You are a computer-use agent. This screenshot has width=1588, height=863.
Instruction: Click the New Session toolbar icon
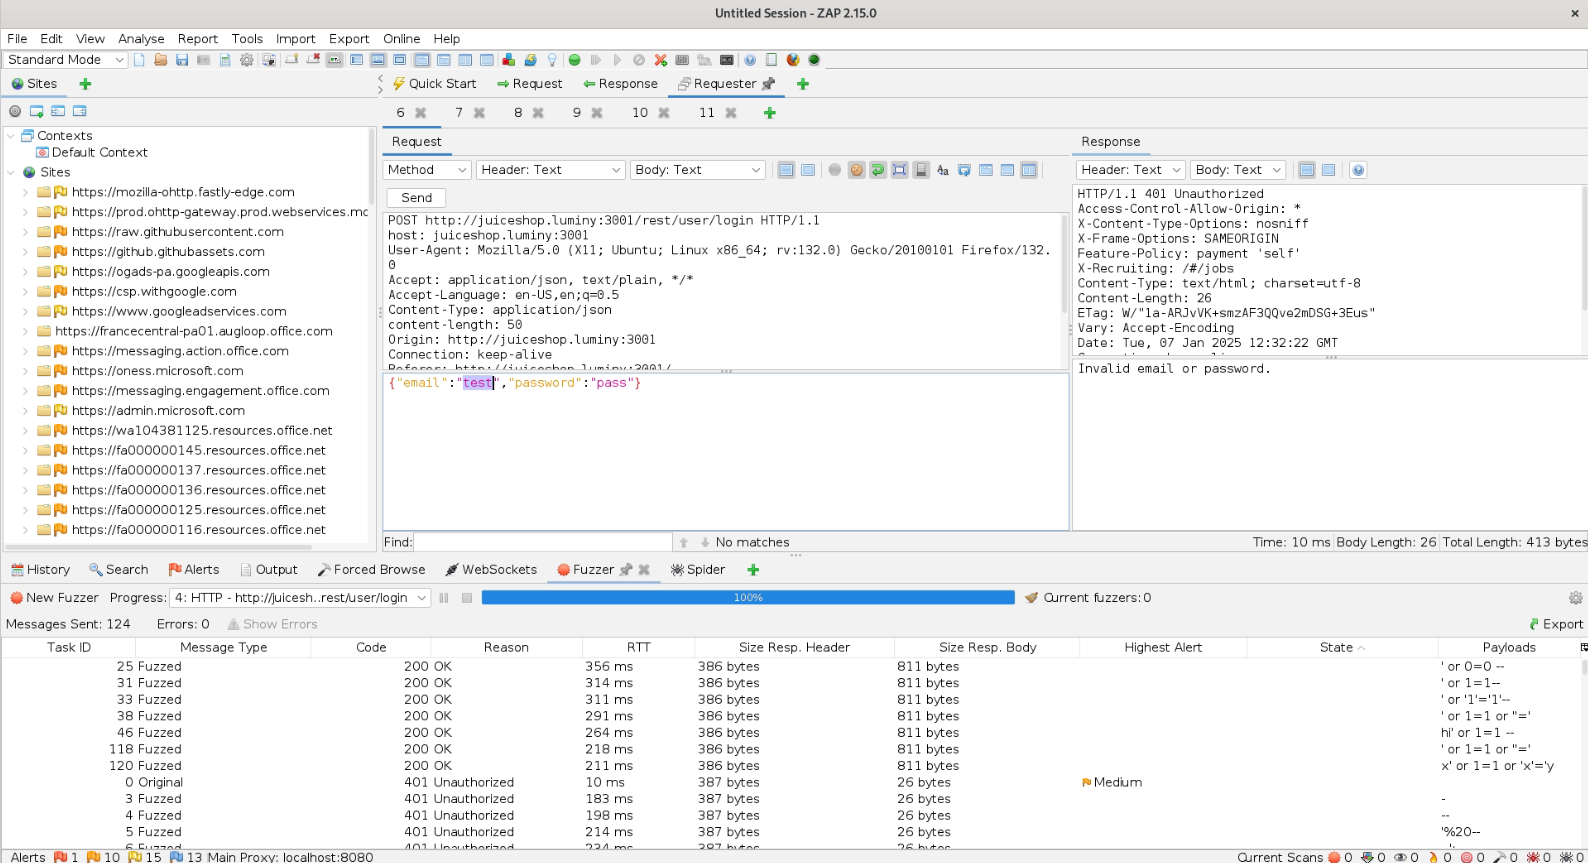139,60
